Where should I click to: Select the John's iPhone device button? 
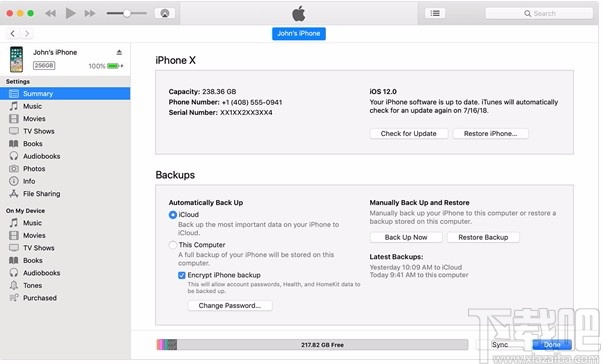tap(299, 33)
